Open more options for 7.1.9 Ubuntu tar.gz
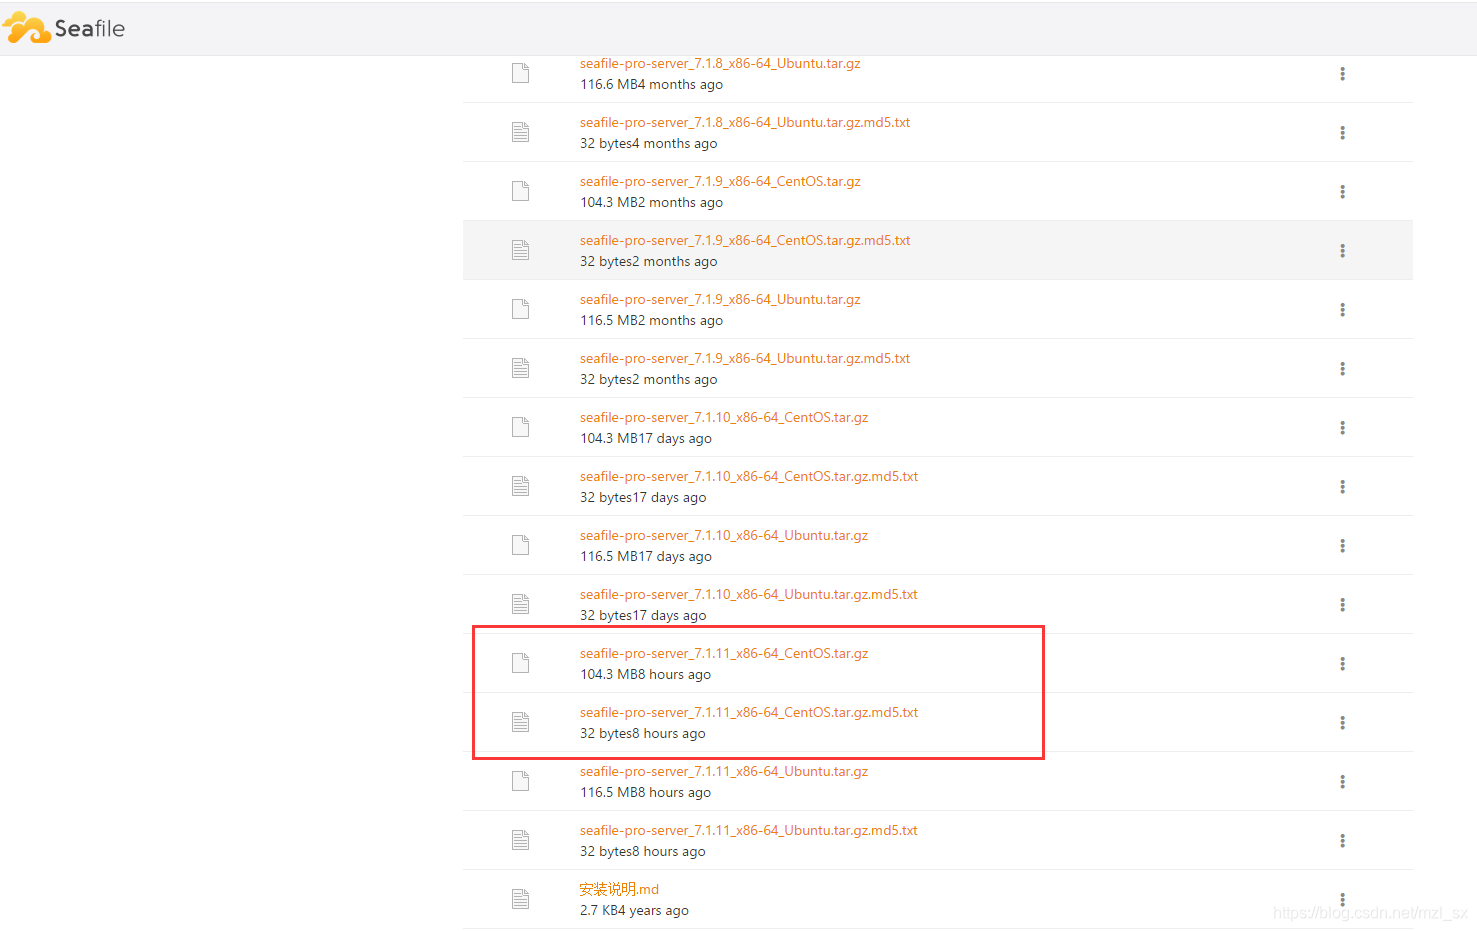Image resolution: width=1477 pixels, height=931 pixels. tap(1342, 310)
